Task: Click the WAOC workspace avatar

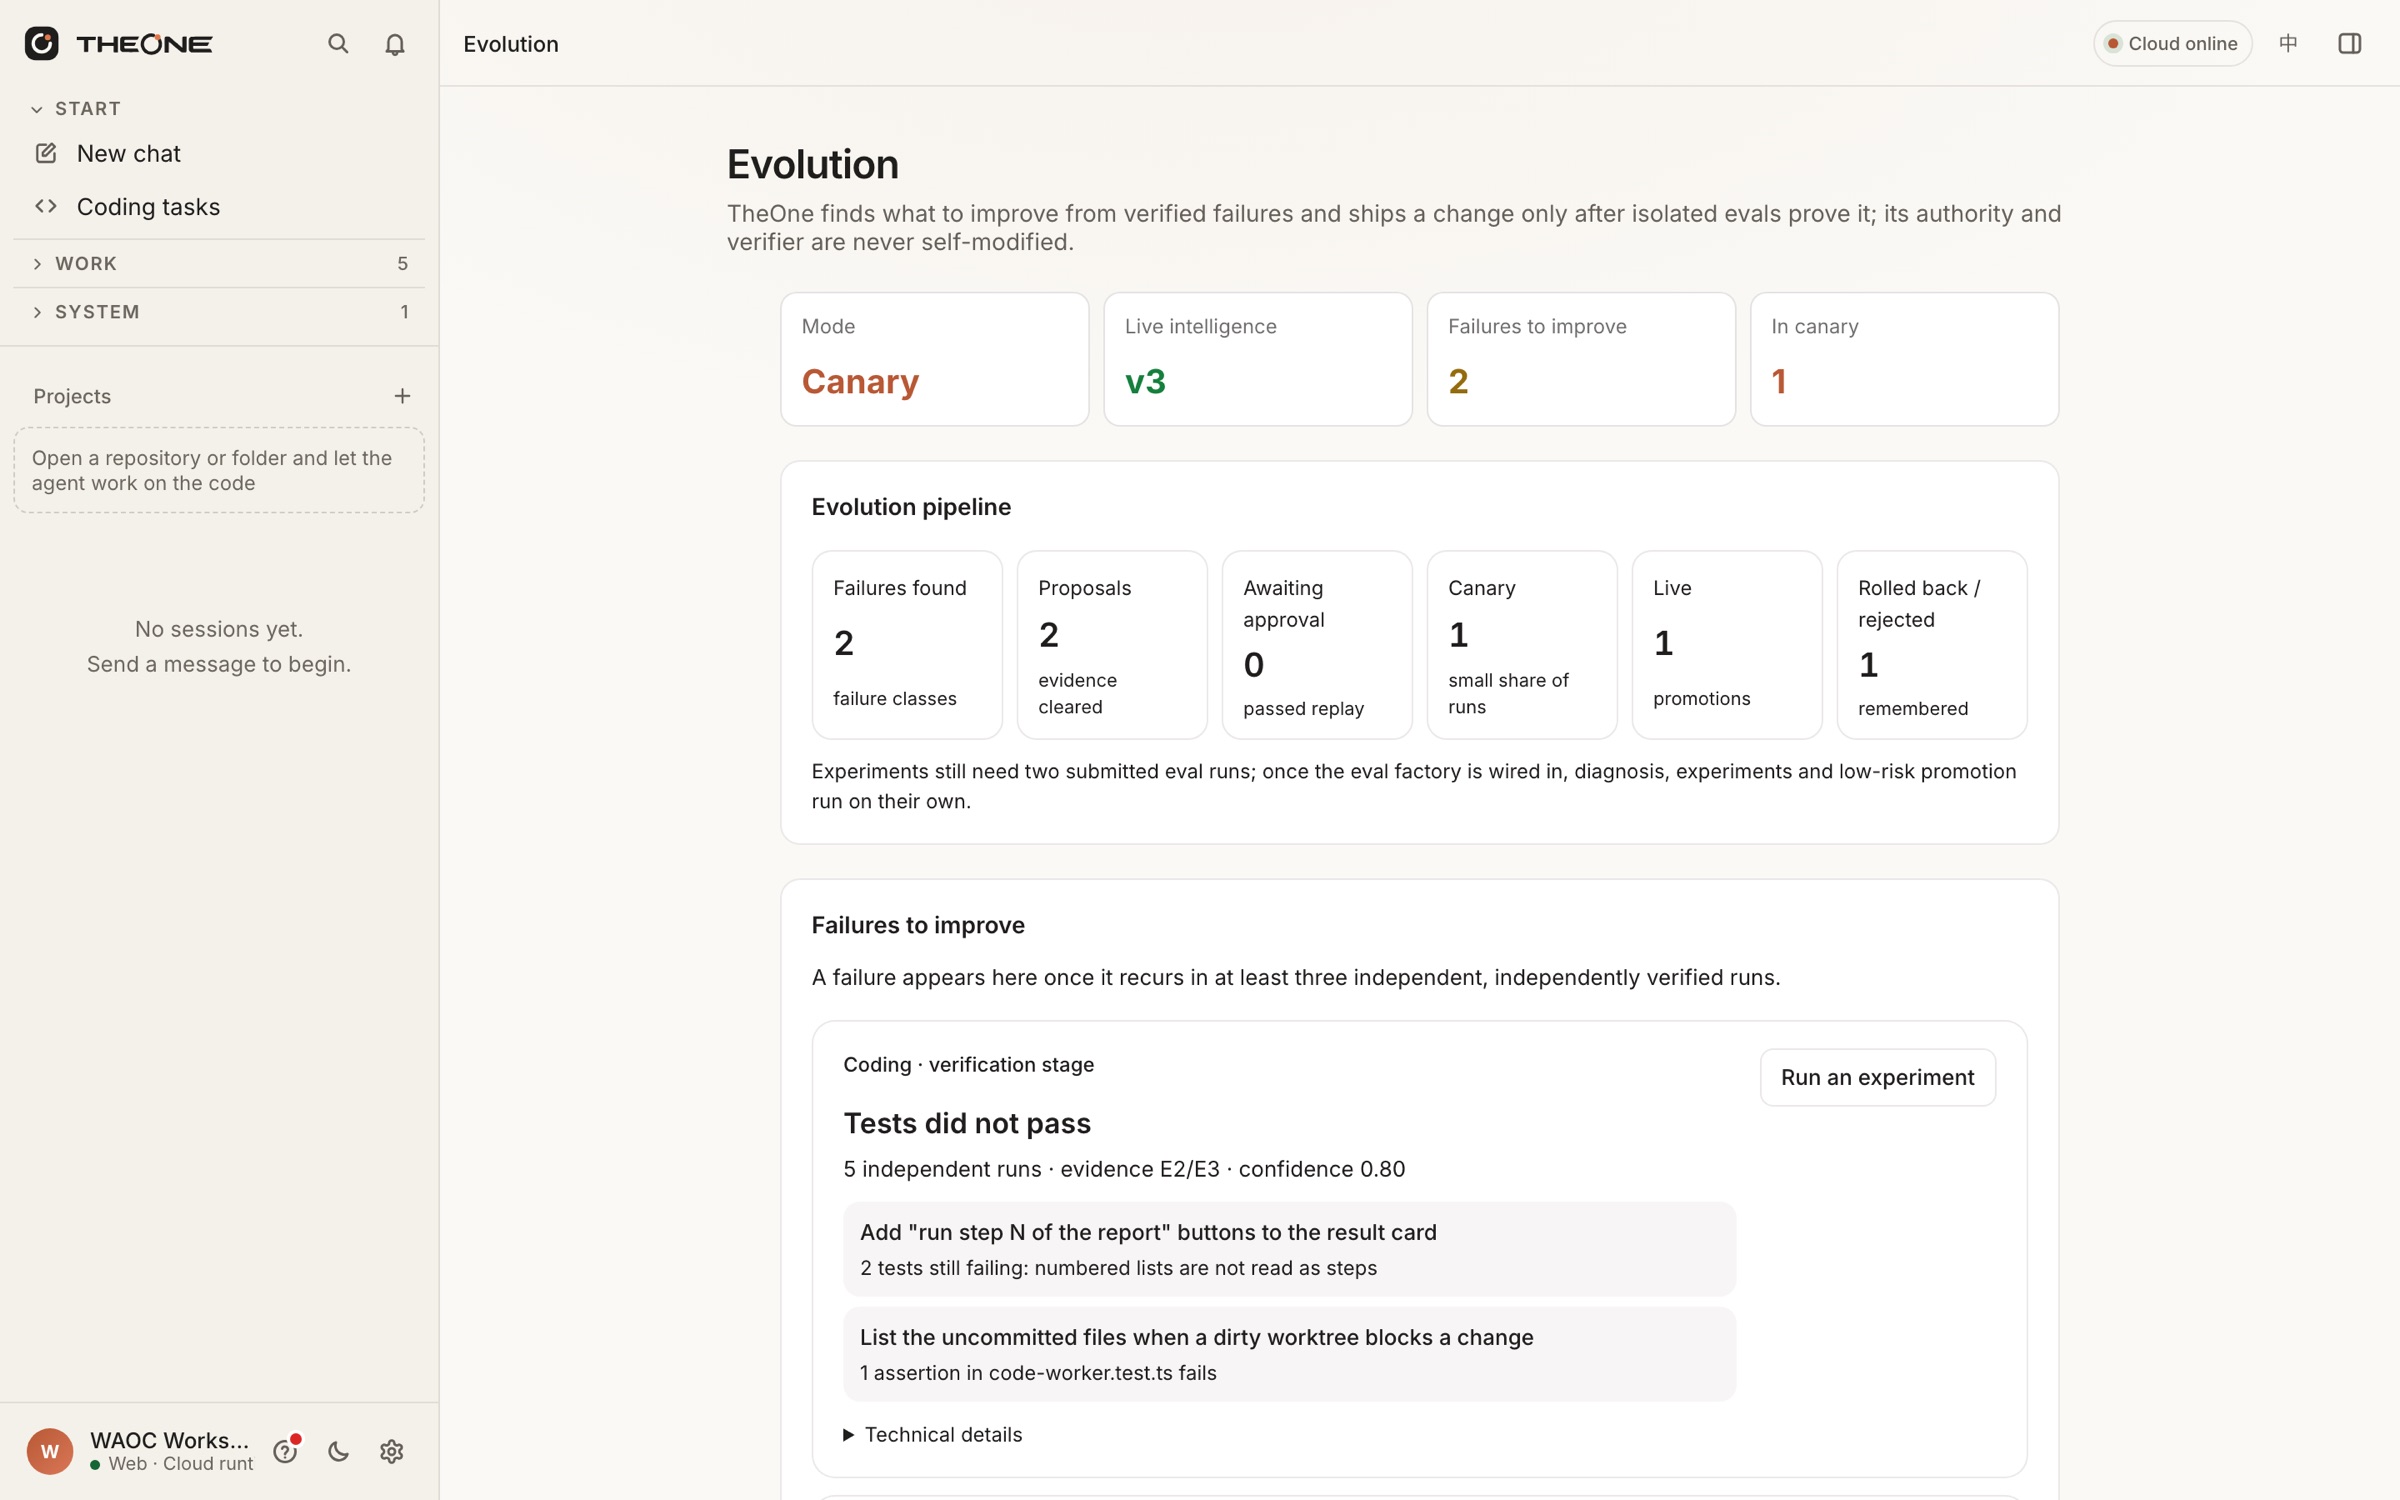Action: click(x=50, y=1451)
